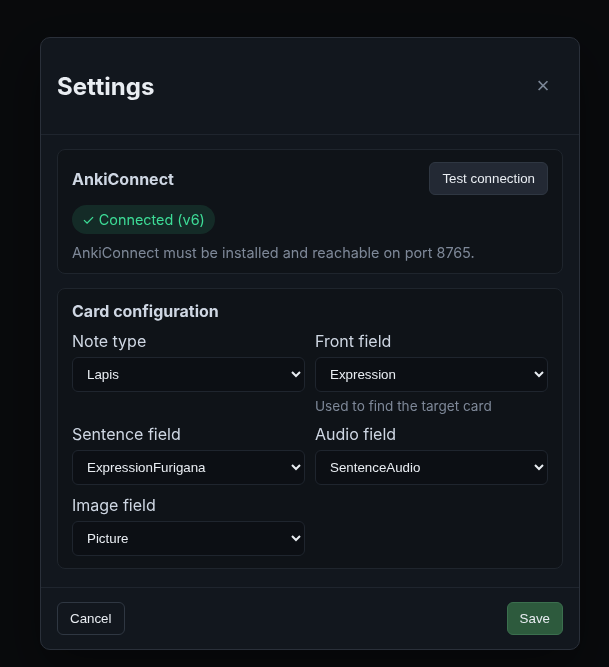Click the Note type label
The image size is (609, 667).
pyautogui.click(x=109, y=342)
